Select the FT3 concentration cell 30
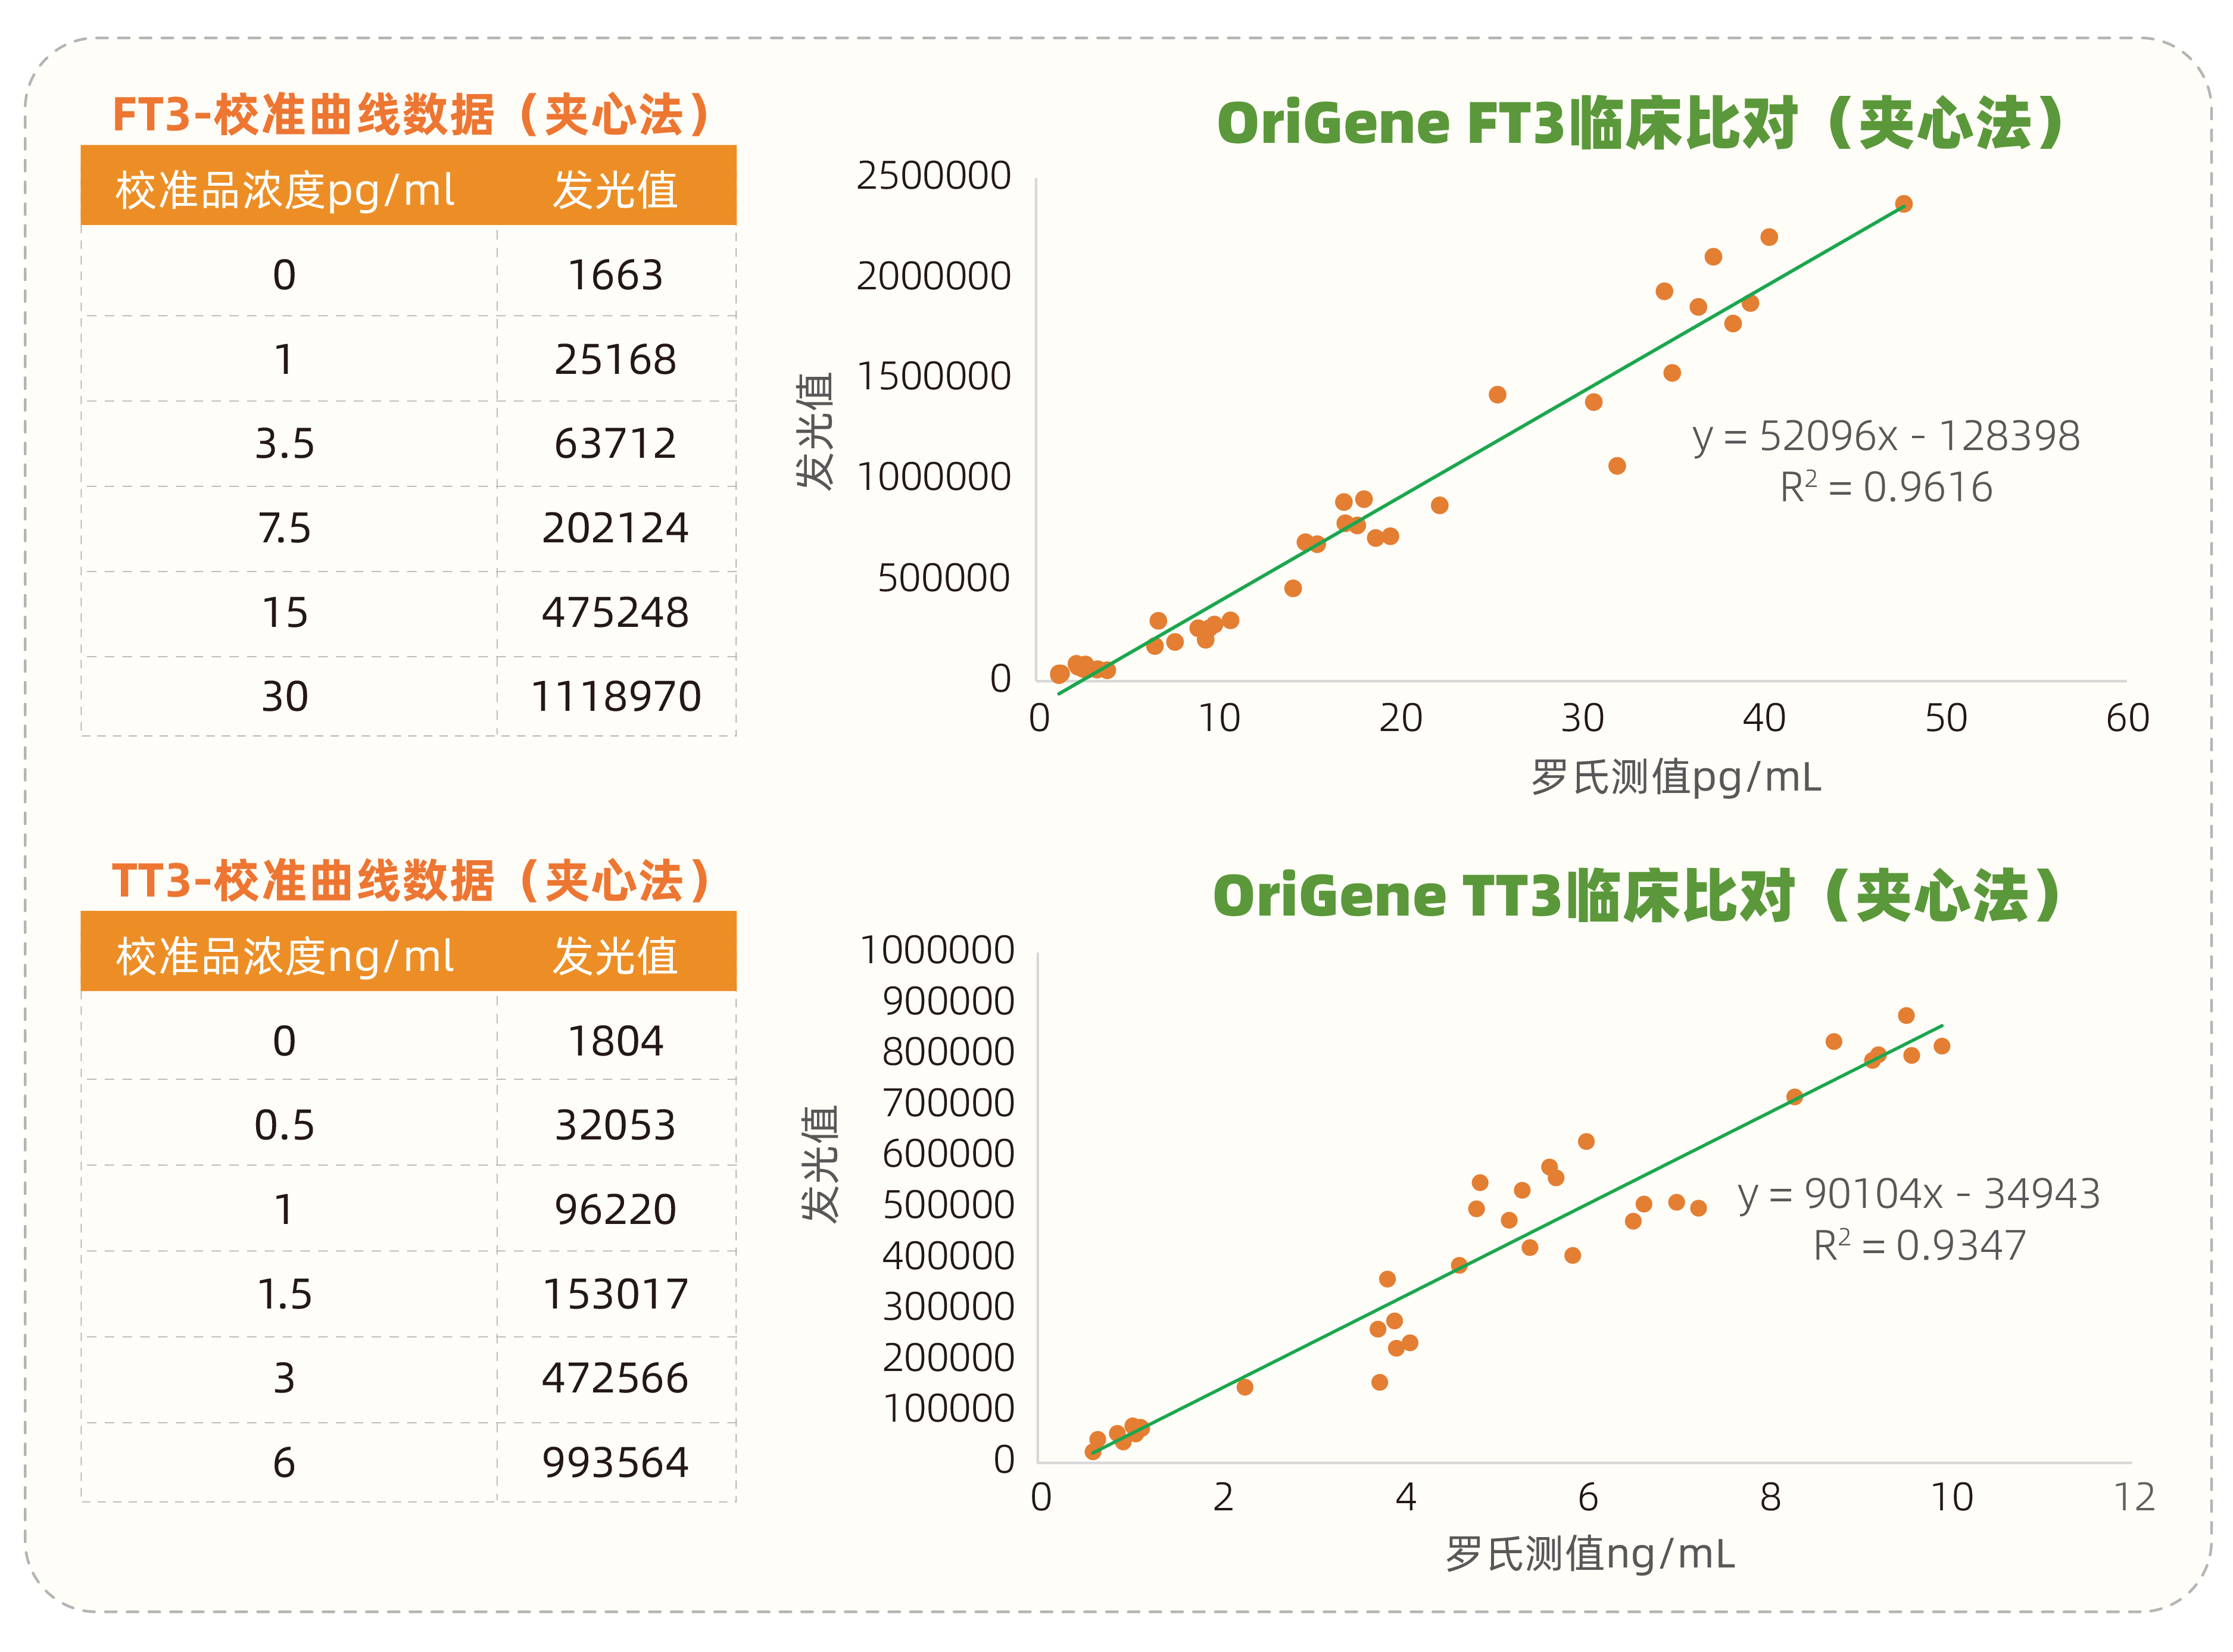 tap(285, 696)
